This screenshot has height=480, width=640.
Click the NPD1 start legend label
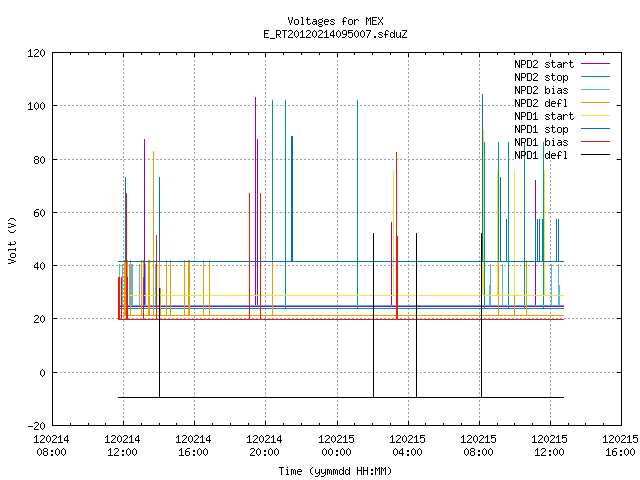(x=544, y=116)
